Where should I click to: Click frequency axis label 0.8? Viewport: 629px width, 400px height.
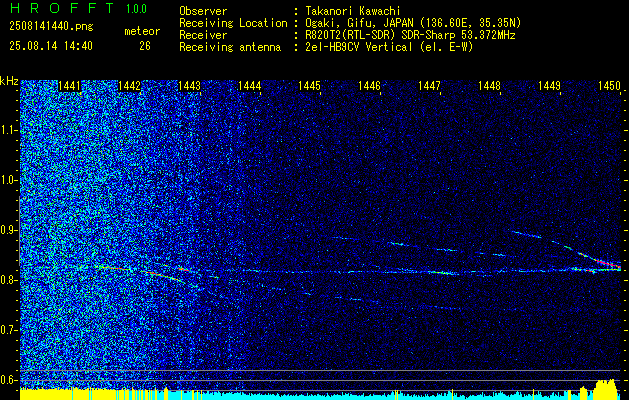coord(8,280)
